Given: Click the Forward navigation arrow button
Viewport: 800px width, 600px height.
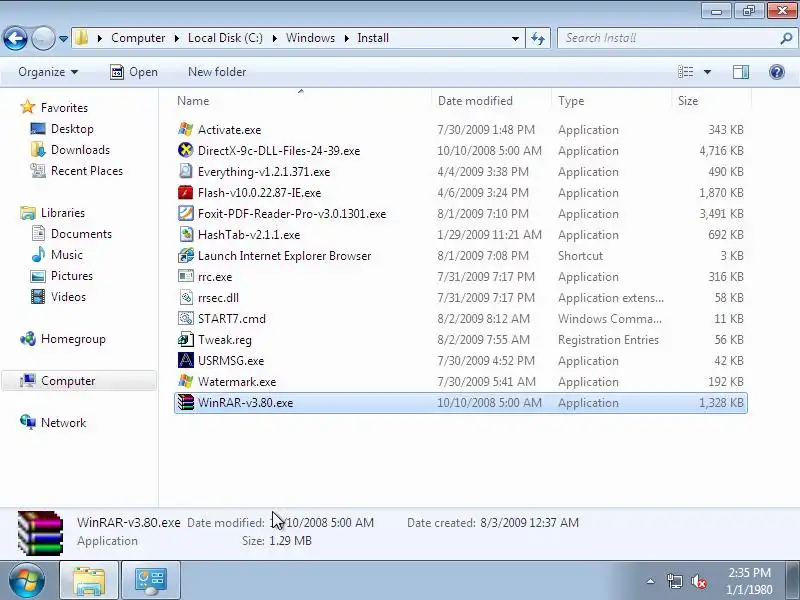Looking at the screenshot, I should (x=43, y=38).
